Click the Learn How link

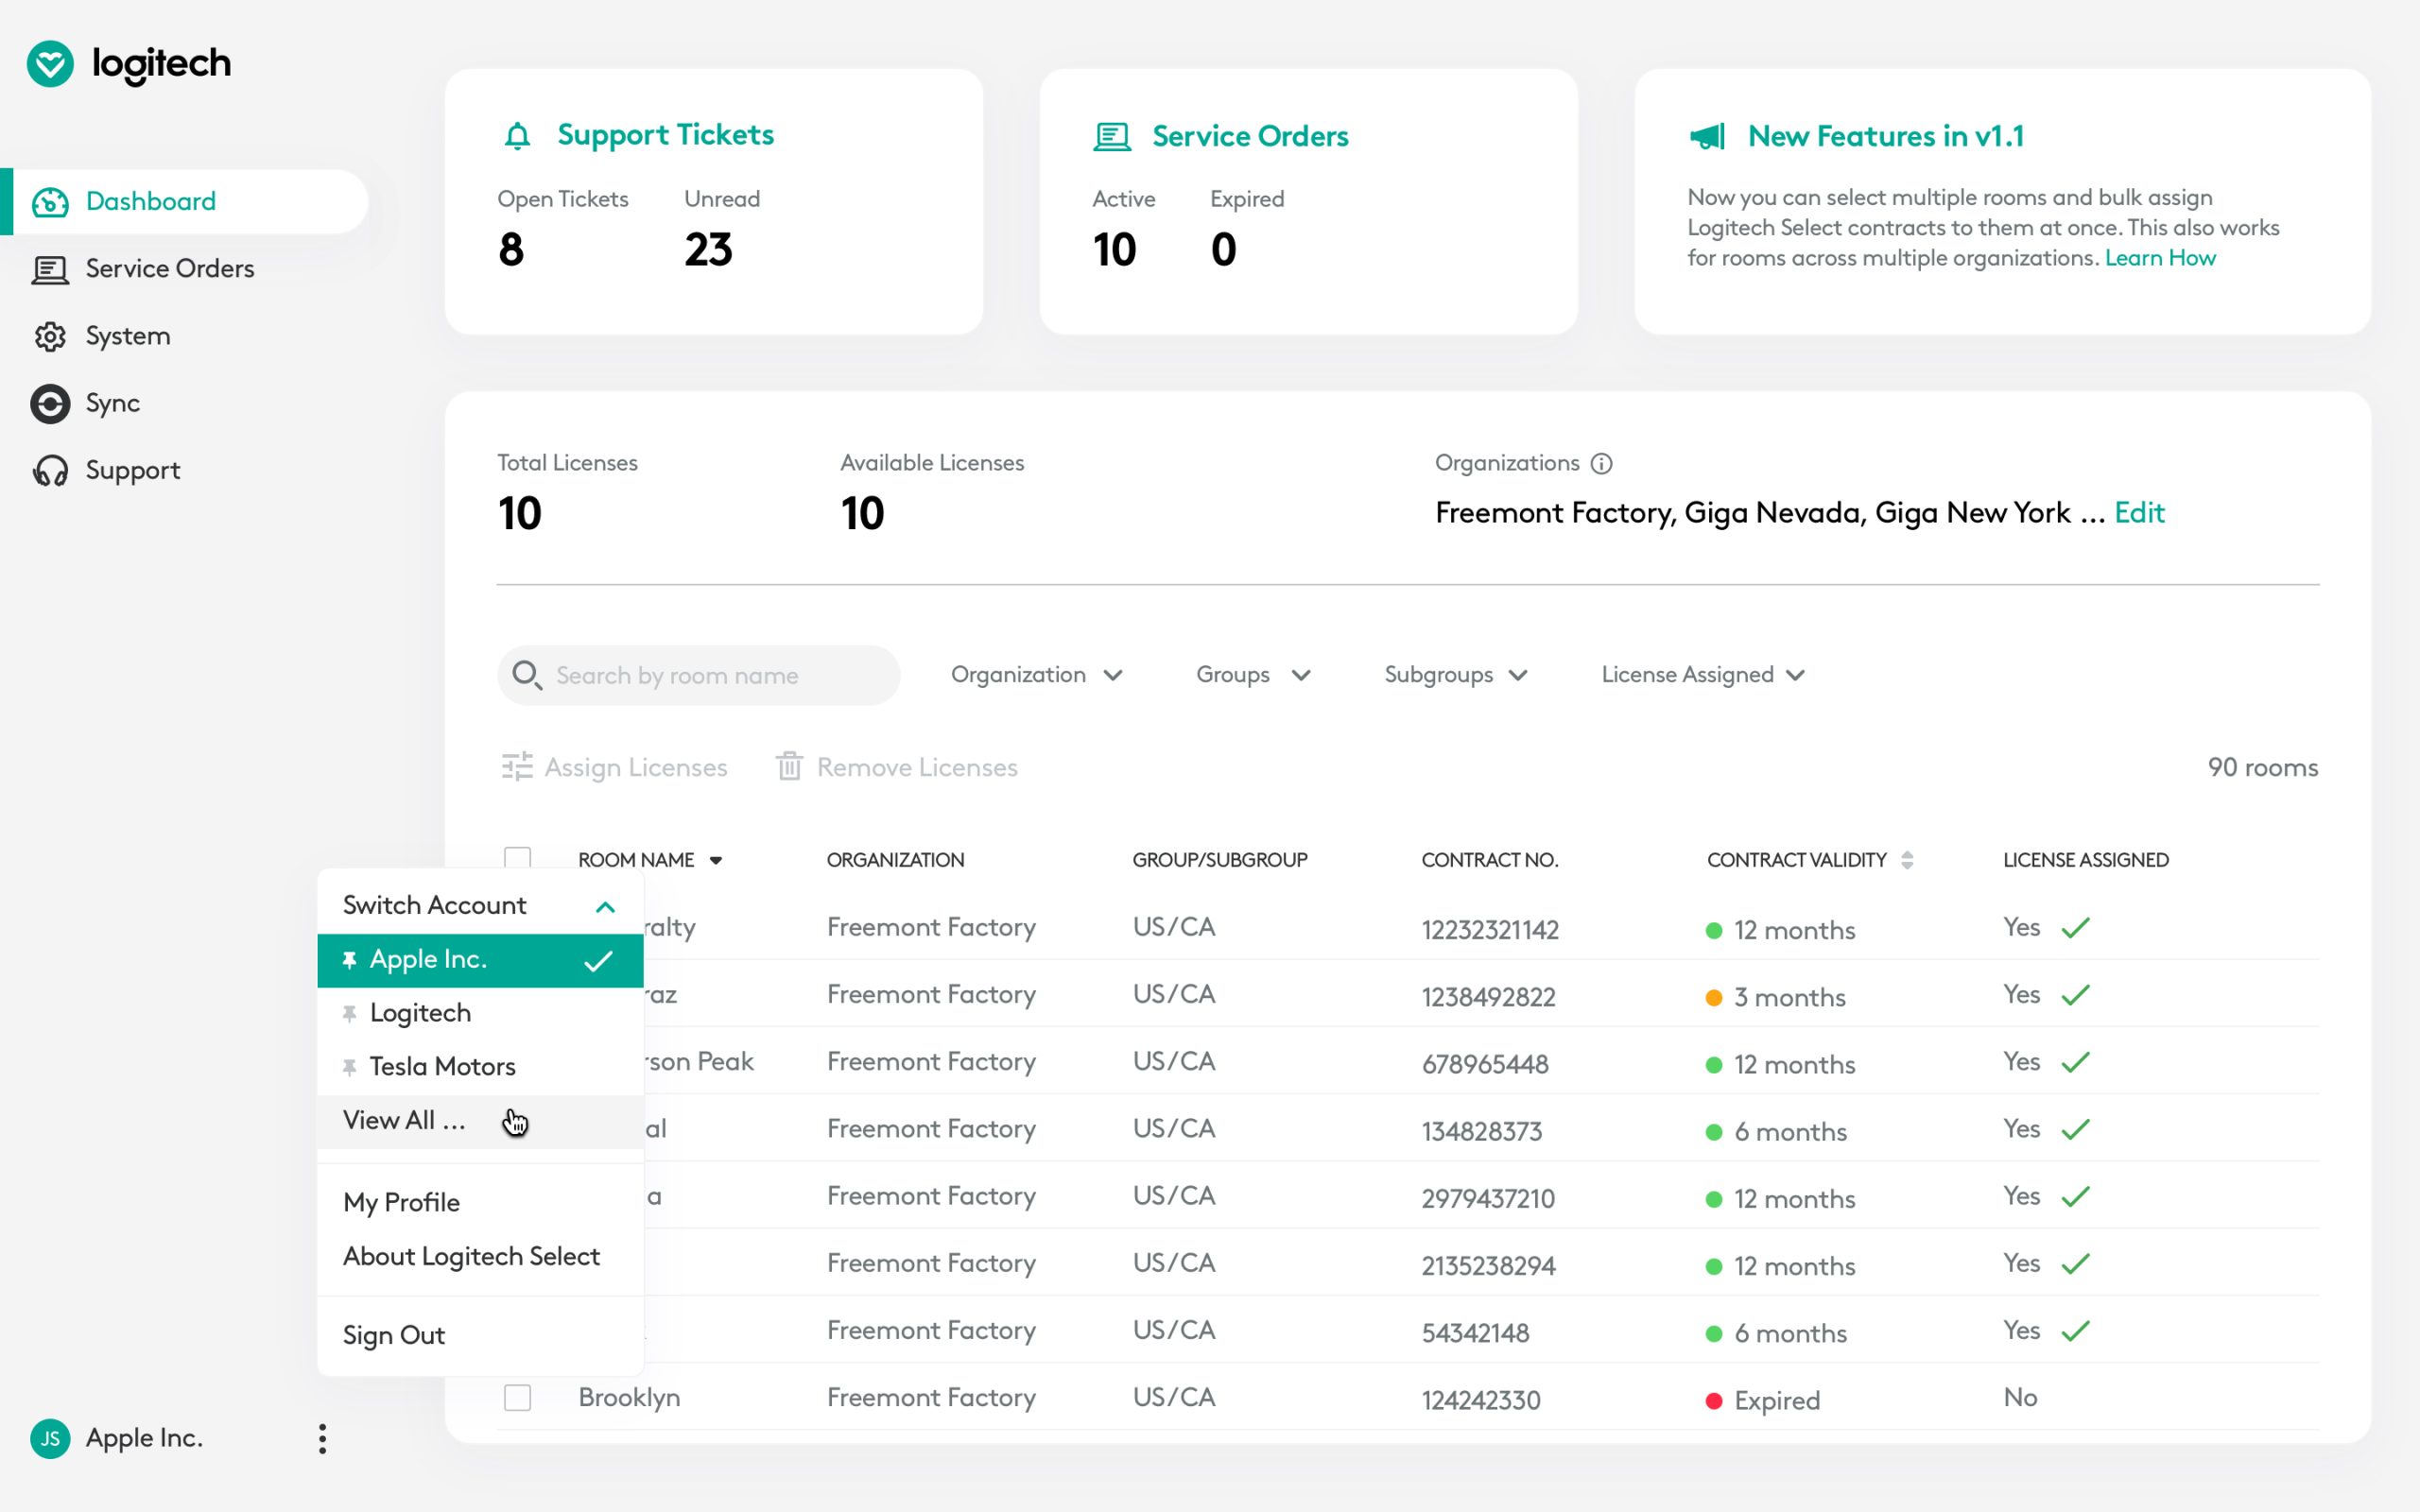pyautogui.click(x=2160, y=258)
